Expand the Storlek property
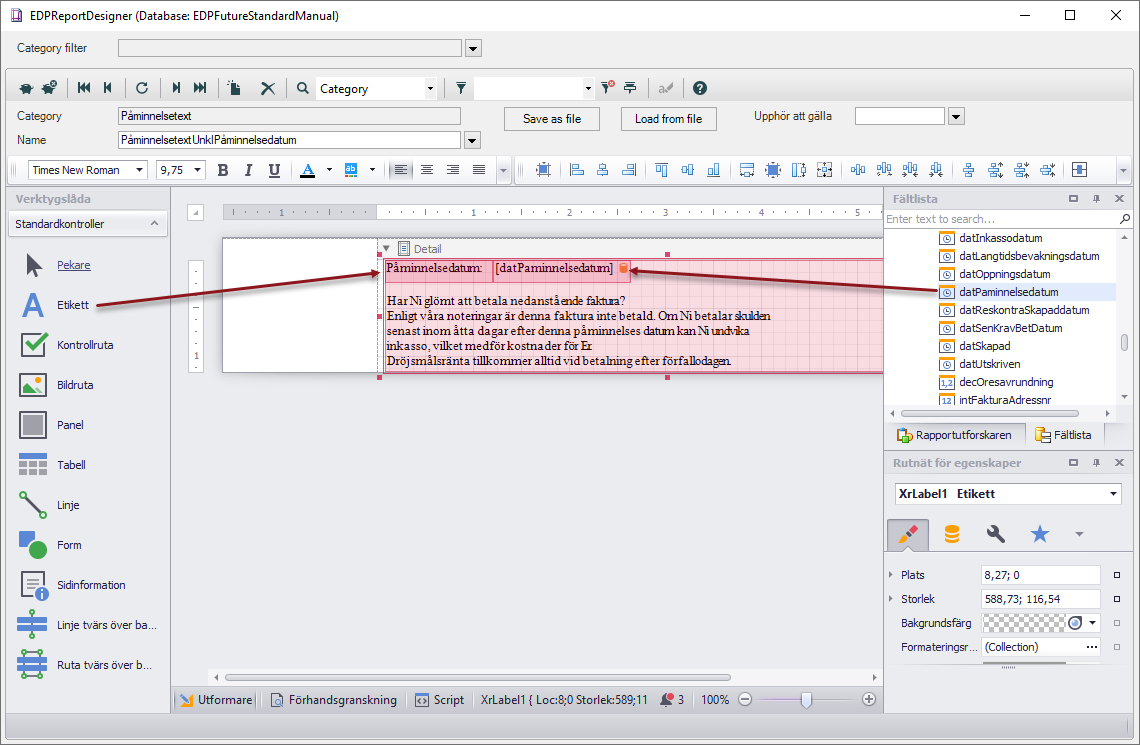Viewport: 1140px width, 745px height. click(891, 599)
